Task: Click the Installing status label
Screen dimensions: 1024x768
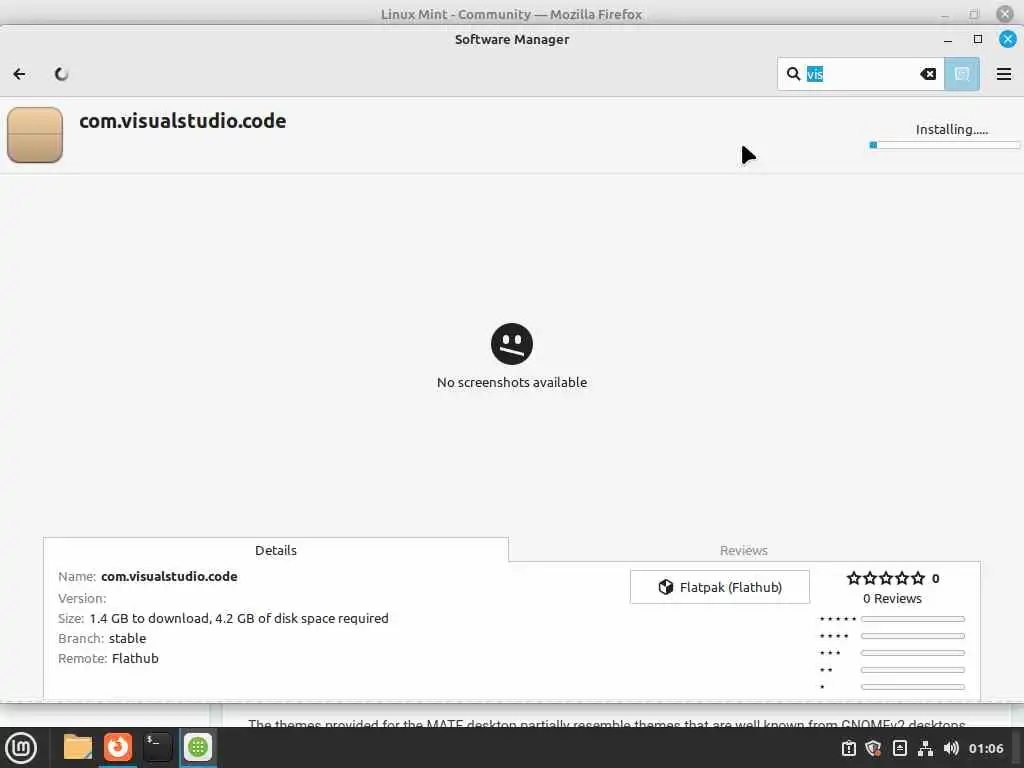Action: [x=952, y=129]
